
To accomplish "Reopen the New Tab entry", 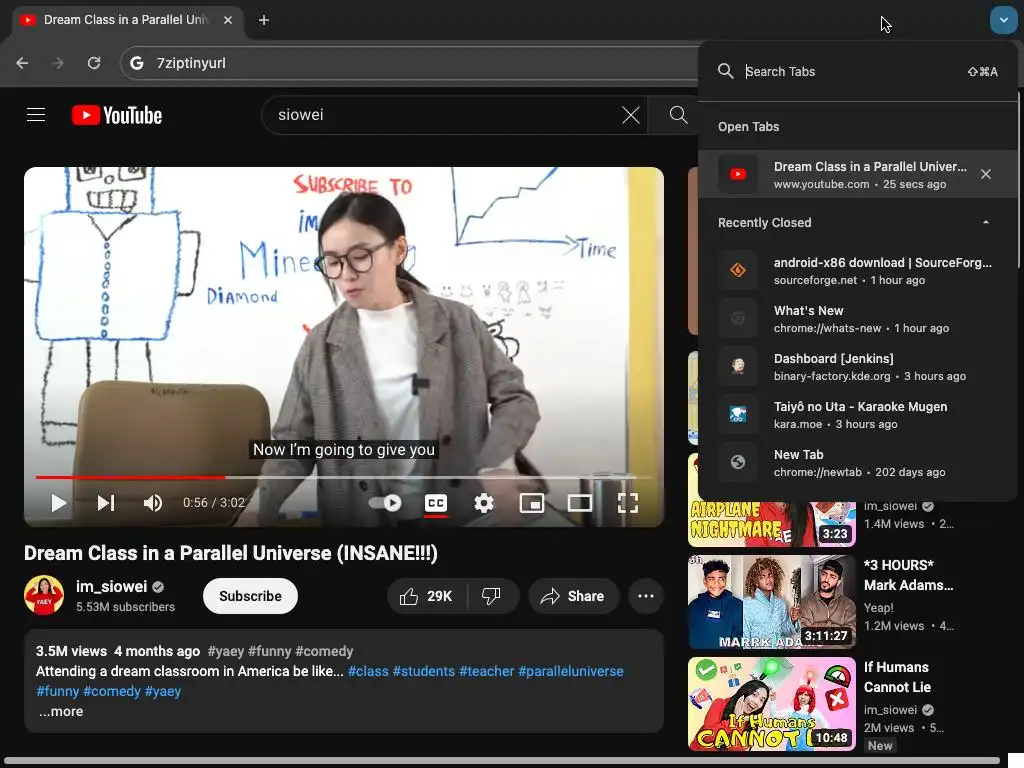I will coord(857,462).
